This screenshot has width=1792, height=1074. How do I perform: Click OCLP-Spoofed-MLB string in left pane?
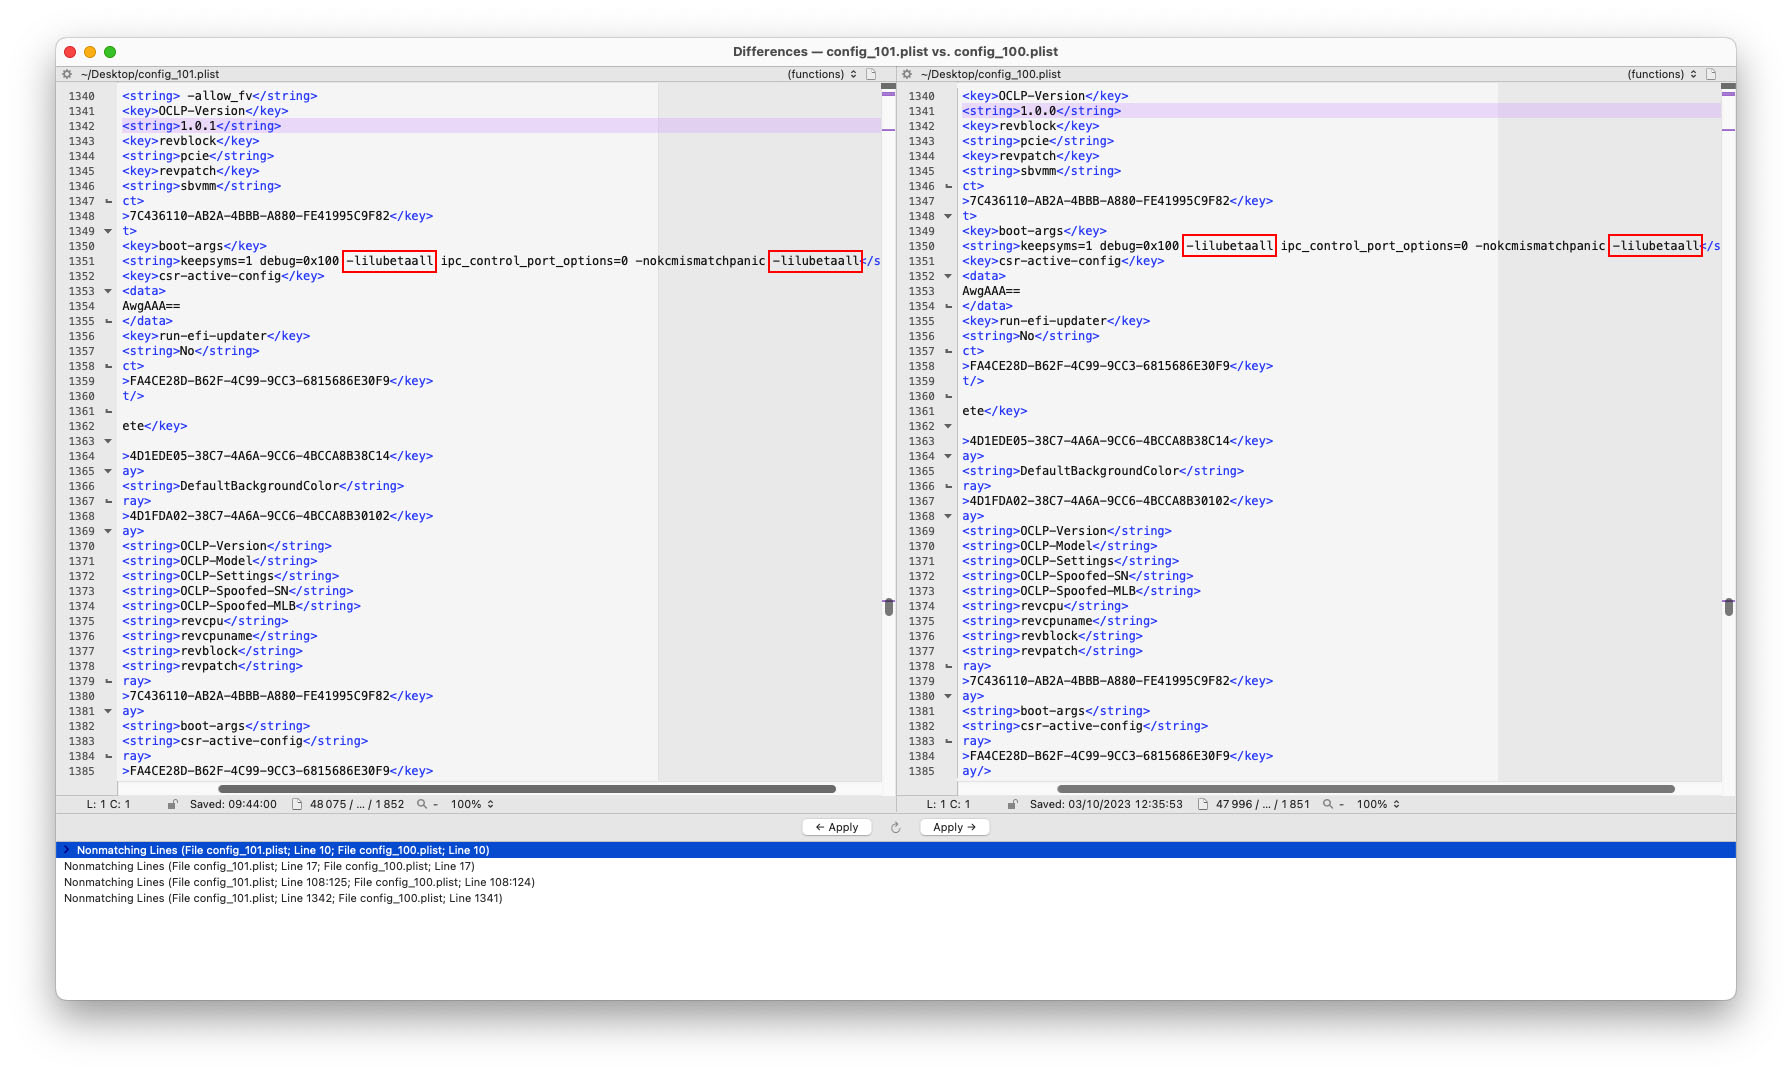241,606
